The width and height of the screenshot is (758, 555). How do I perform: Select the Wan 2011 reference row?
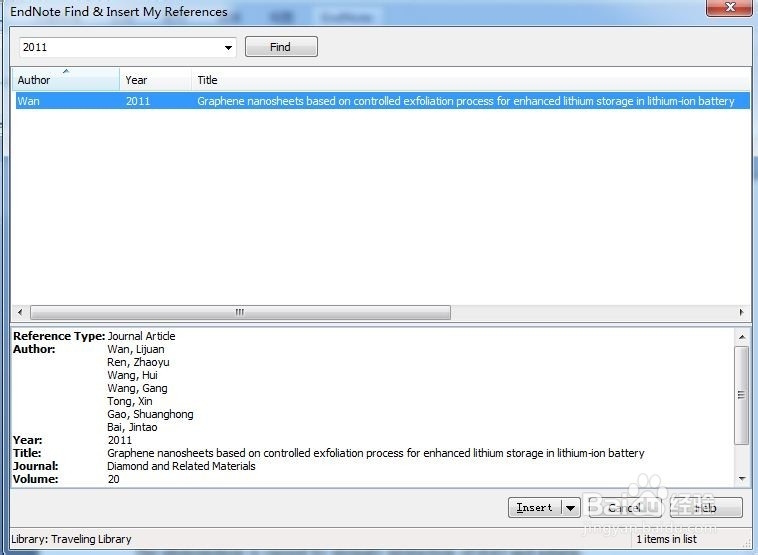pyautogui.click(x=382, y=101)
